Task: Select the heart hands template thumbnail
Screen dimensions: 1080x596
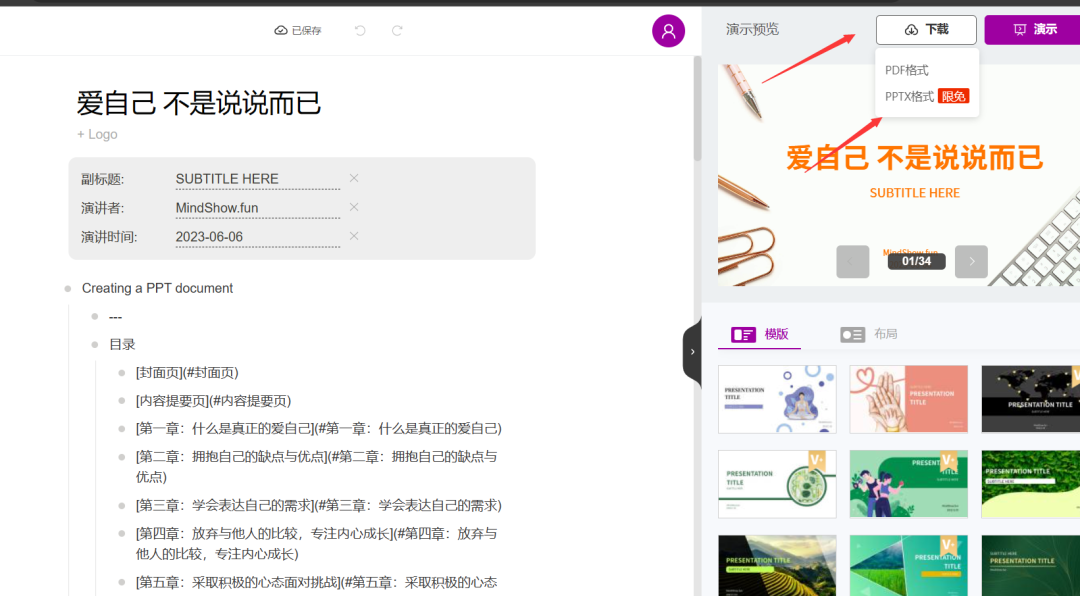Action: point(908,399)
